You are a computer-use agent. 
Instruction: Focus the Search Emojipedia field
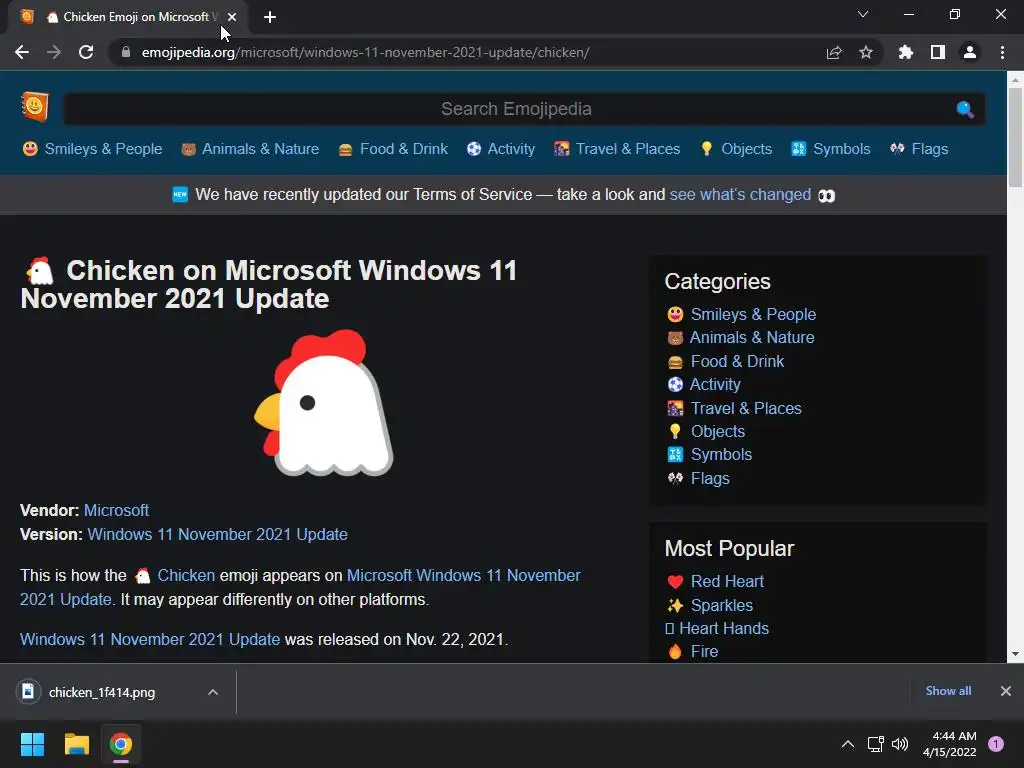516,109
